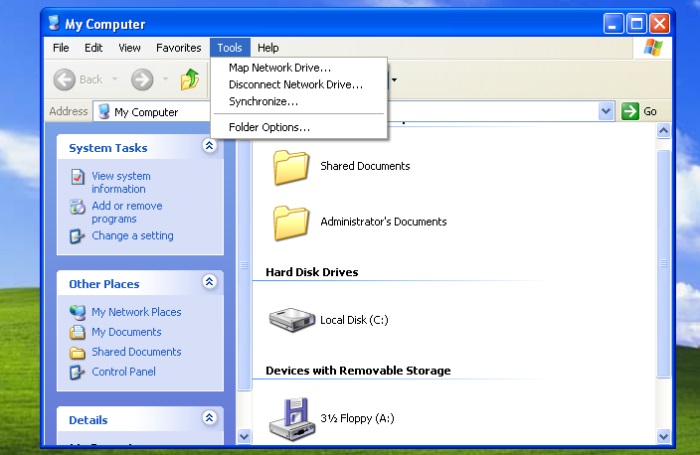Image resolution: width=700 pixels, height=455 pixels.
Task: Open the Edit menu
Action: [x=93, y=48]
